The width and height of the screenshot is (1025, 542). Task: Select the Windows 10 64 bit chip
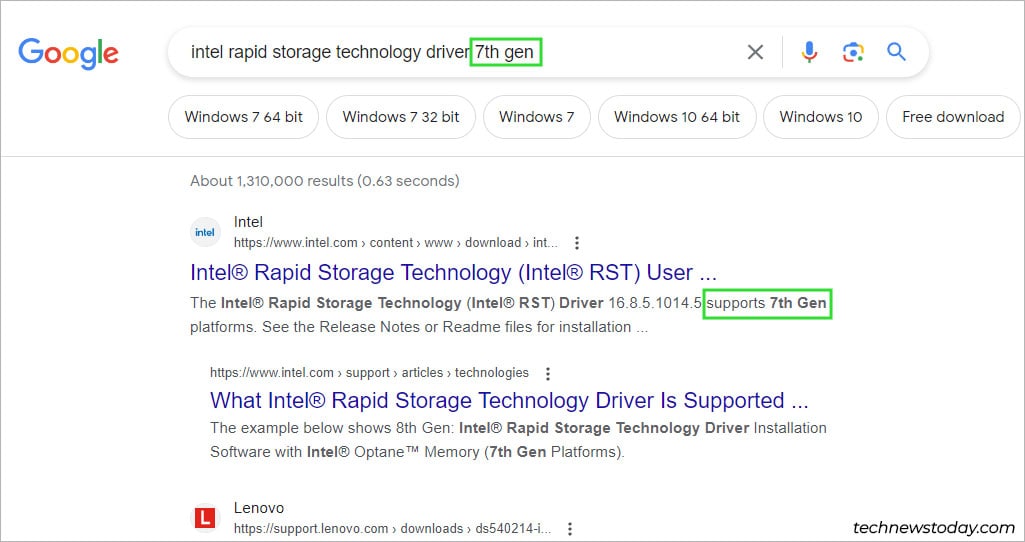tap(677, 117)
